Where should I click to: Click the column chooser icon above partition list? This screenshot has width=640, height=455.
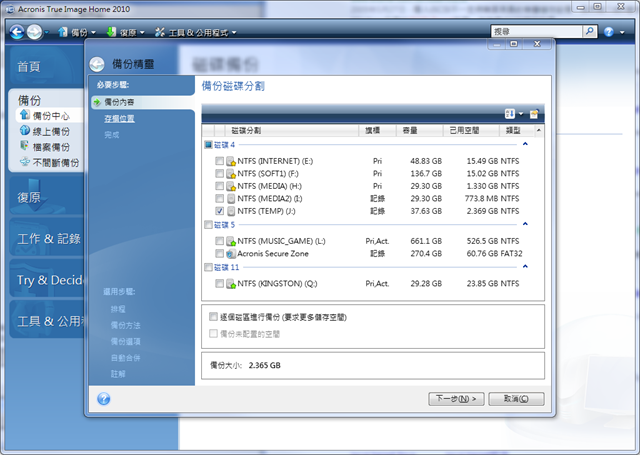pos(510,114)
